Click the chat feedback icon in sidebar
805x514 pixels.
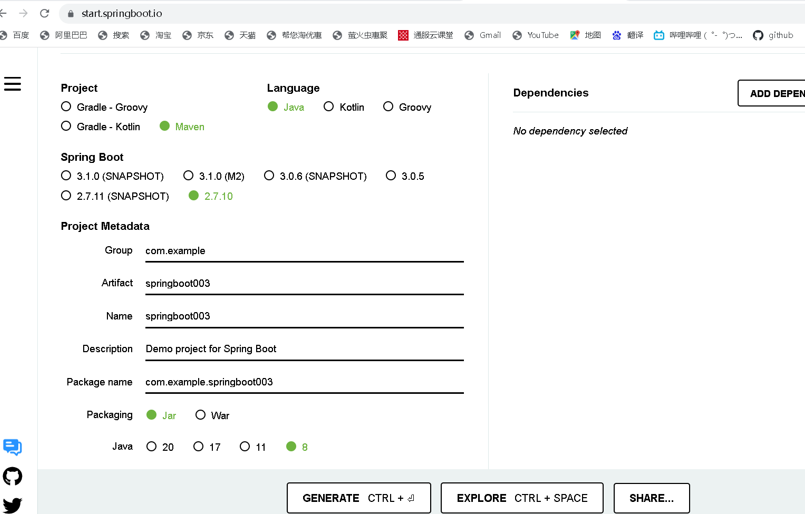coord(12,447)
